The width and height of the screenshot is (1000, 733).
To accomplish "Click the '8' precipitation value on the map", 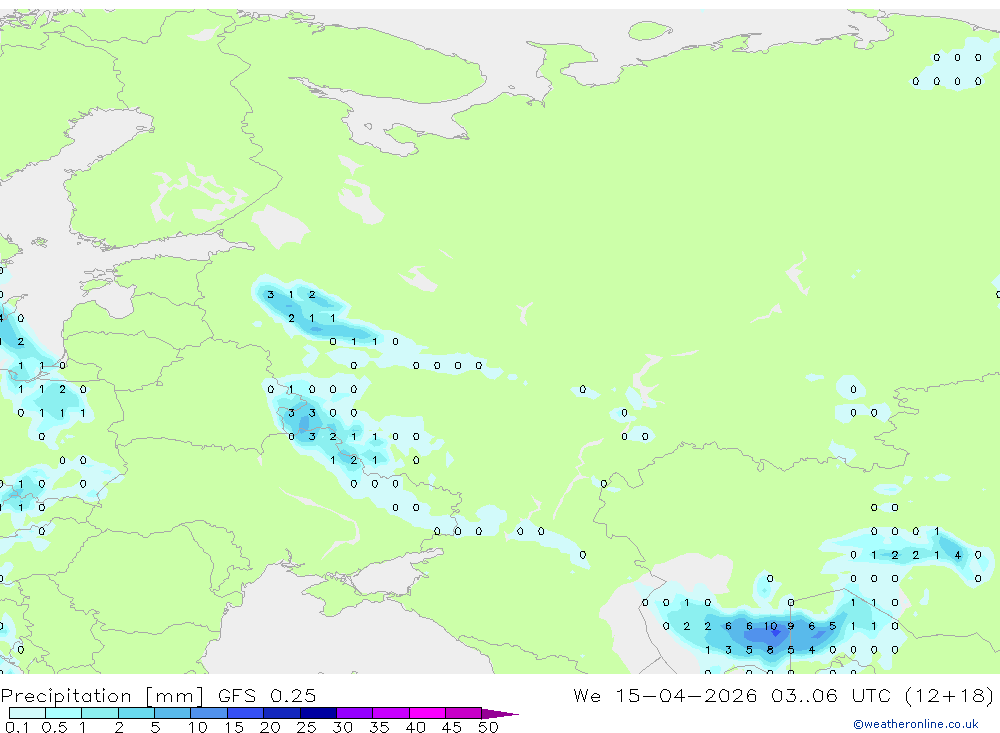I will pyautogui.click(x=770, y=650).
